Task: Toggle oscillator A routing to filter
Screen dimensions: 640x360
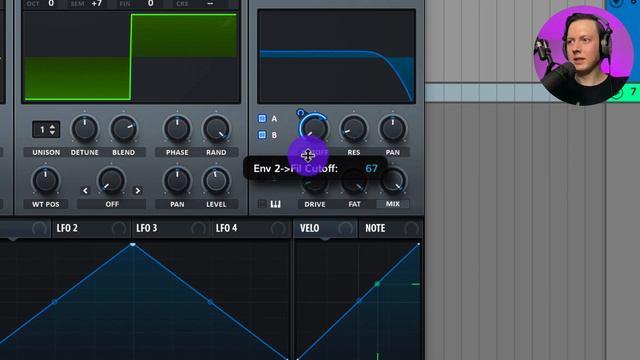Action: tap(262, 118)
